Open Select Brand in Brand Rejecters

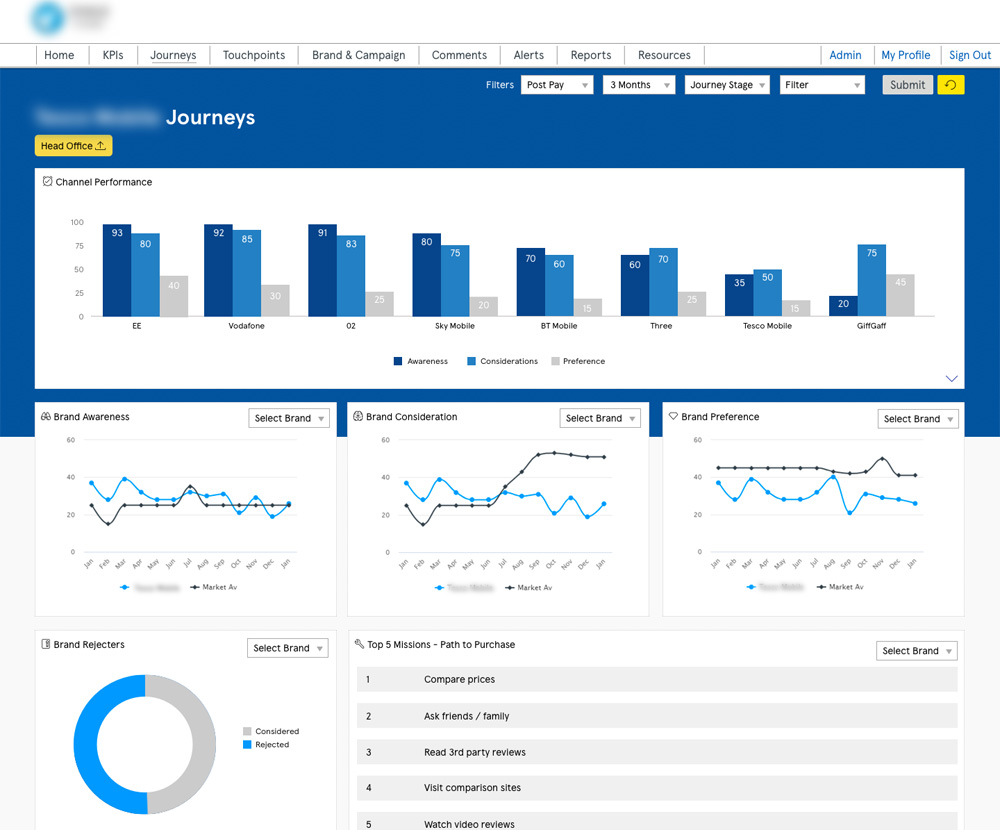point(288,648)
